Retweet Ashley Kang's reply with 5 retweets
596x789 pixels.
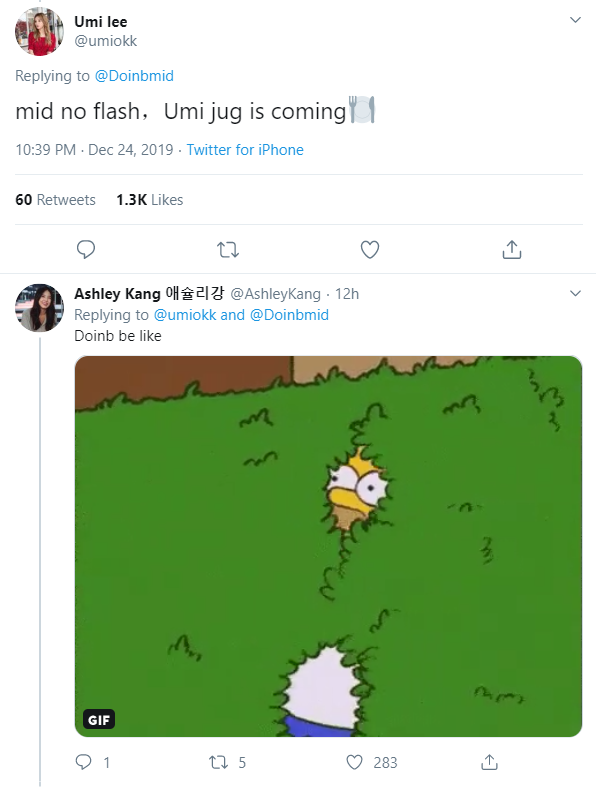pyautogui.click(x=218, y=762)
